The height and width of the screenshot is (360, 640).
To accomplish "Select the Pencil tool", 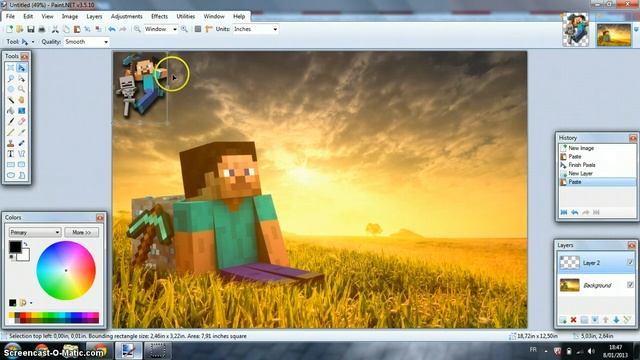I will [x=11, y=132].
